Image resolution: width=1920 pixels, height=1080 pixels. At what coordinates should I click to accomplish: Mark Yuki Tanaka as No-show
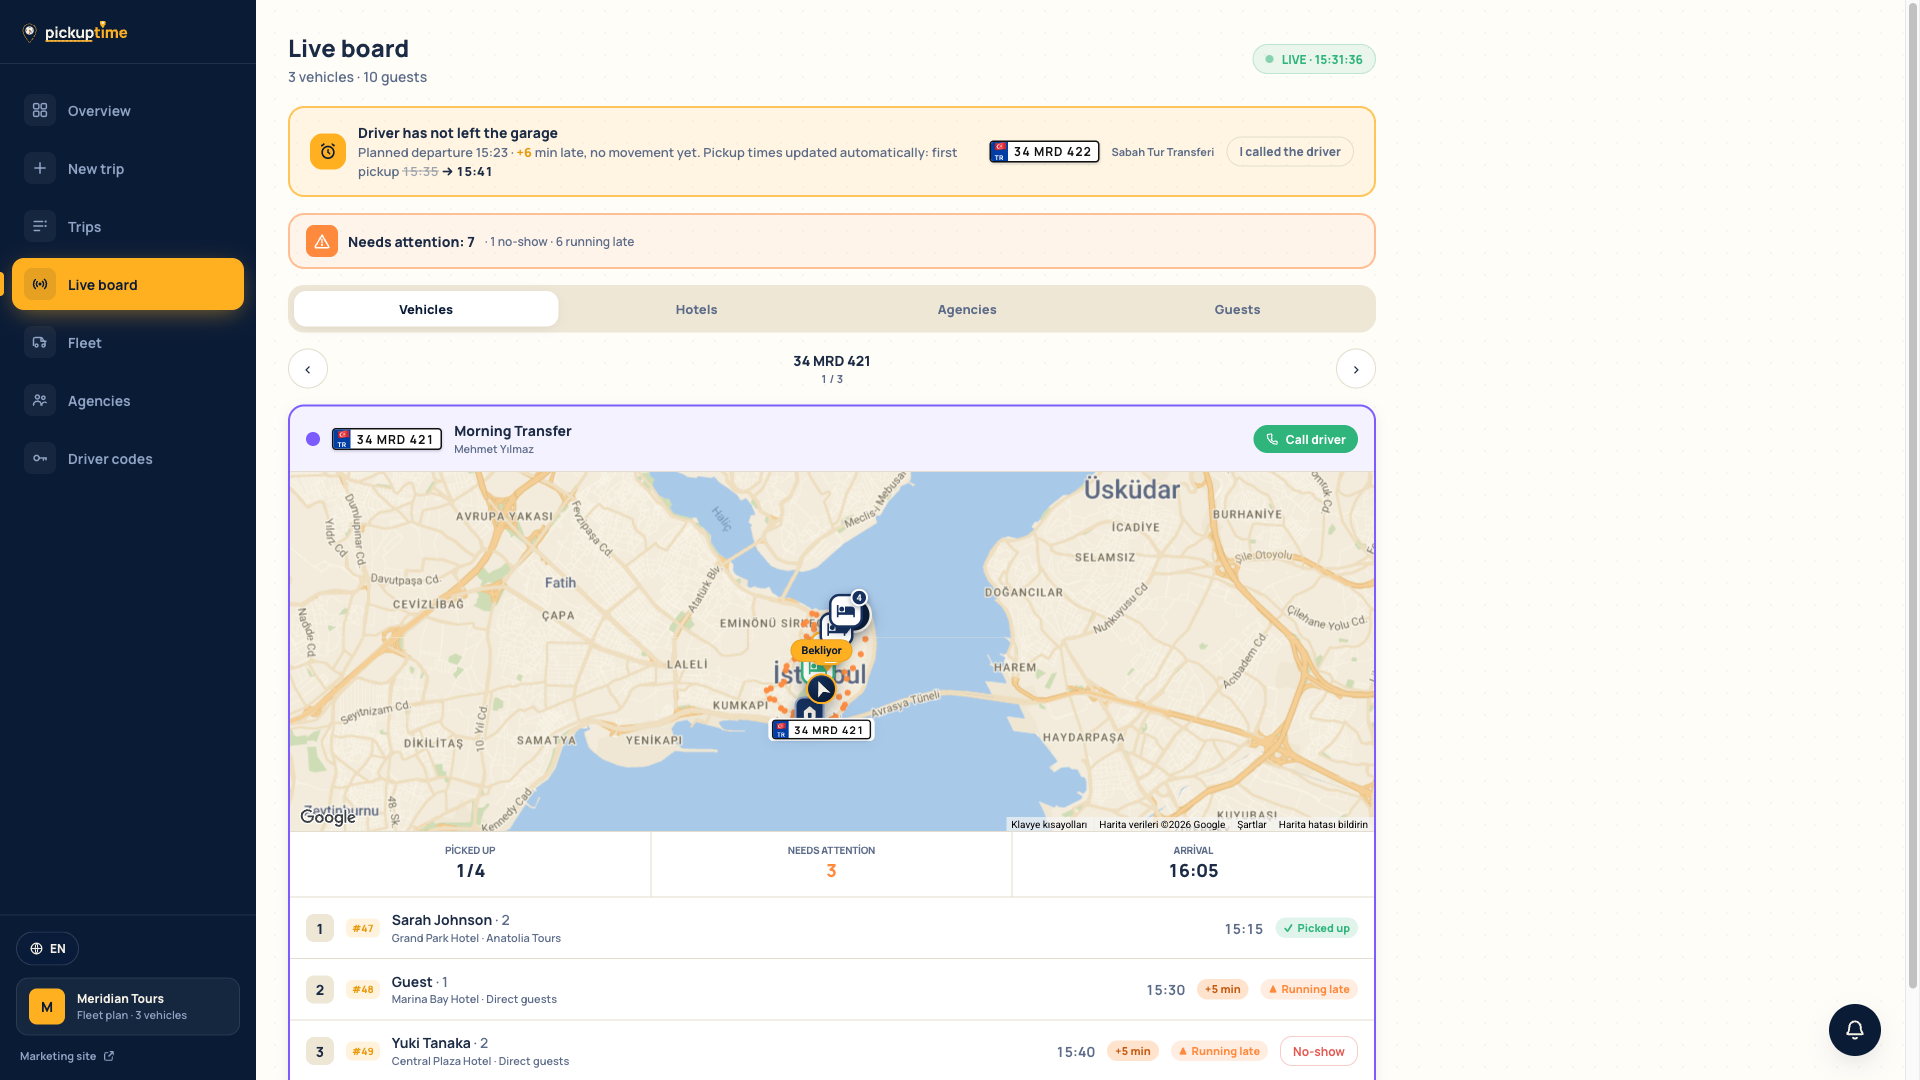tap(1318, 1051)
